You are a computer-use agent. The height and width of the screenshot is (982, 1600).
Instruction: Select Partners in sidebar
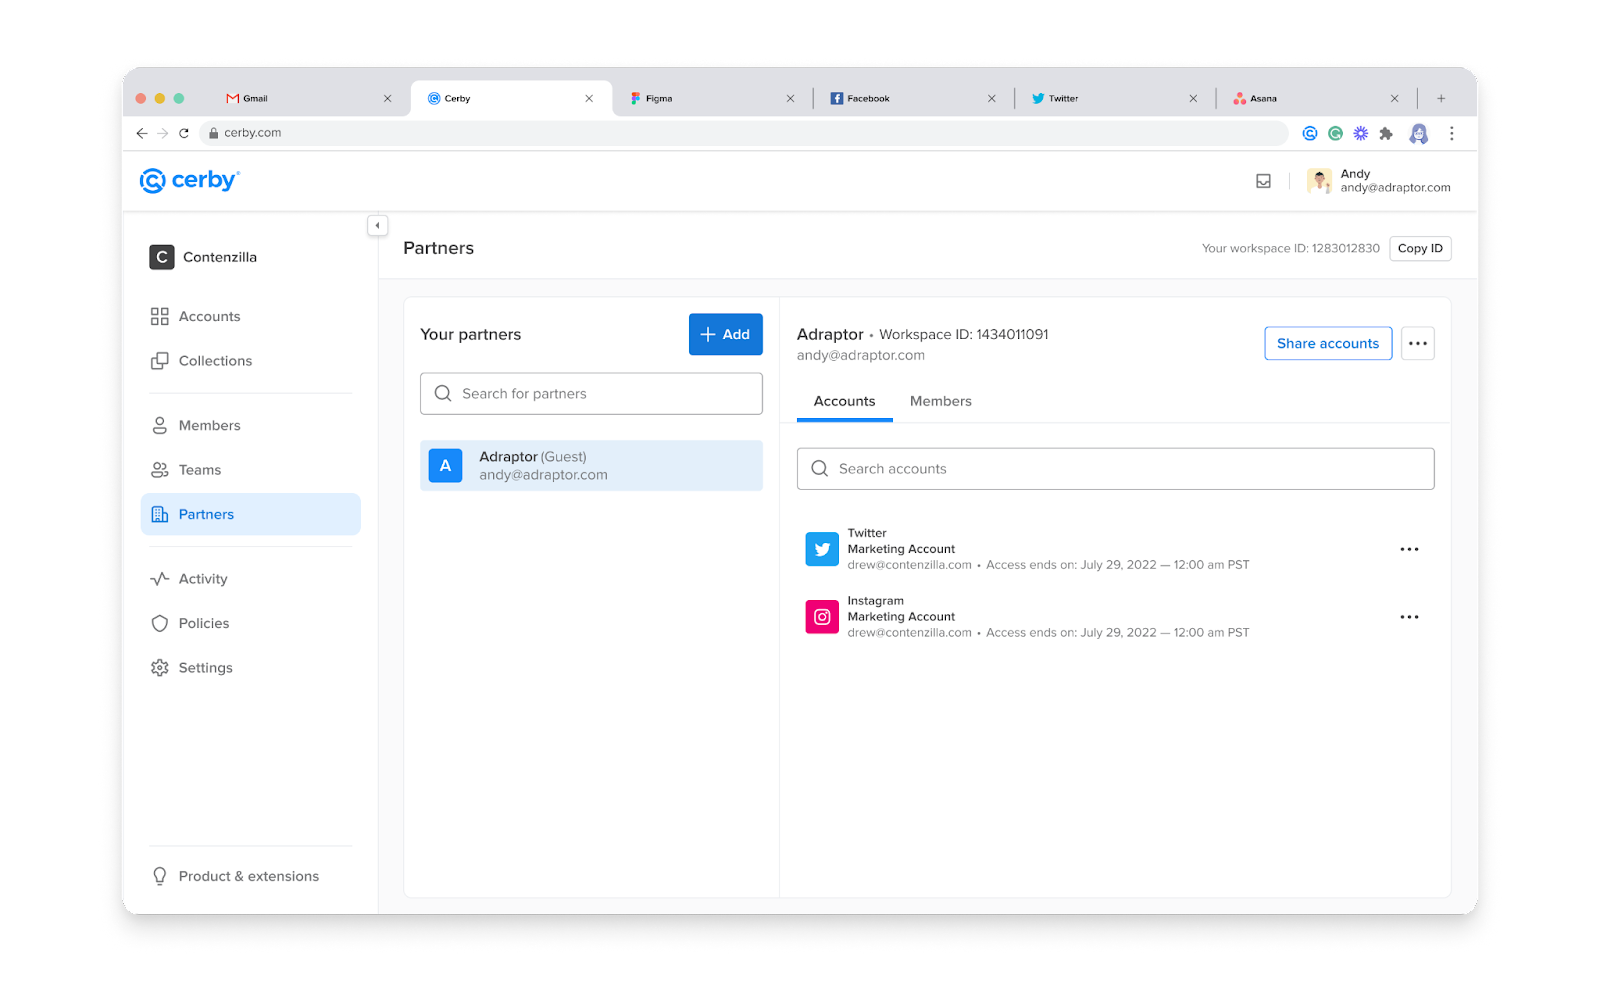click(x=250, y=514)
